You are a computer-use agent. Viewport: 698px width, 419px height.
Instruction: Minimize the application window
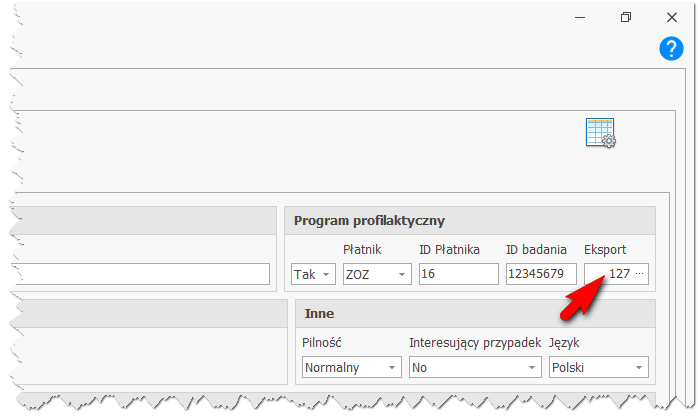coord(580,17)
